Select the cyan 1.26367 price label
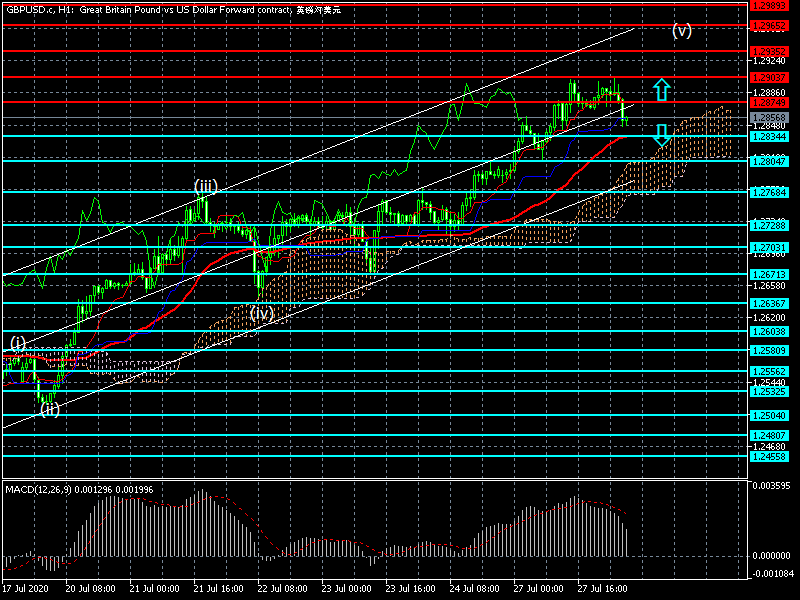800x600 pixels. [x=769, y=304]
